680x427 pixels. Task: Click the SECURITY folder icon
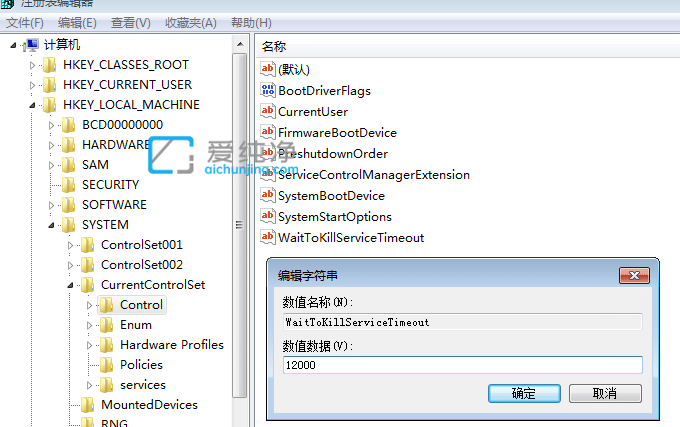pos(69,185)
